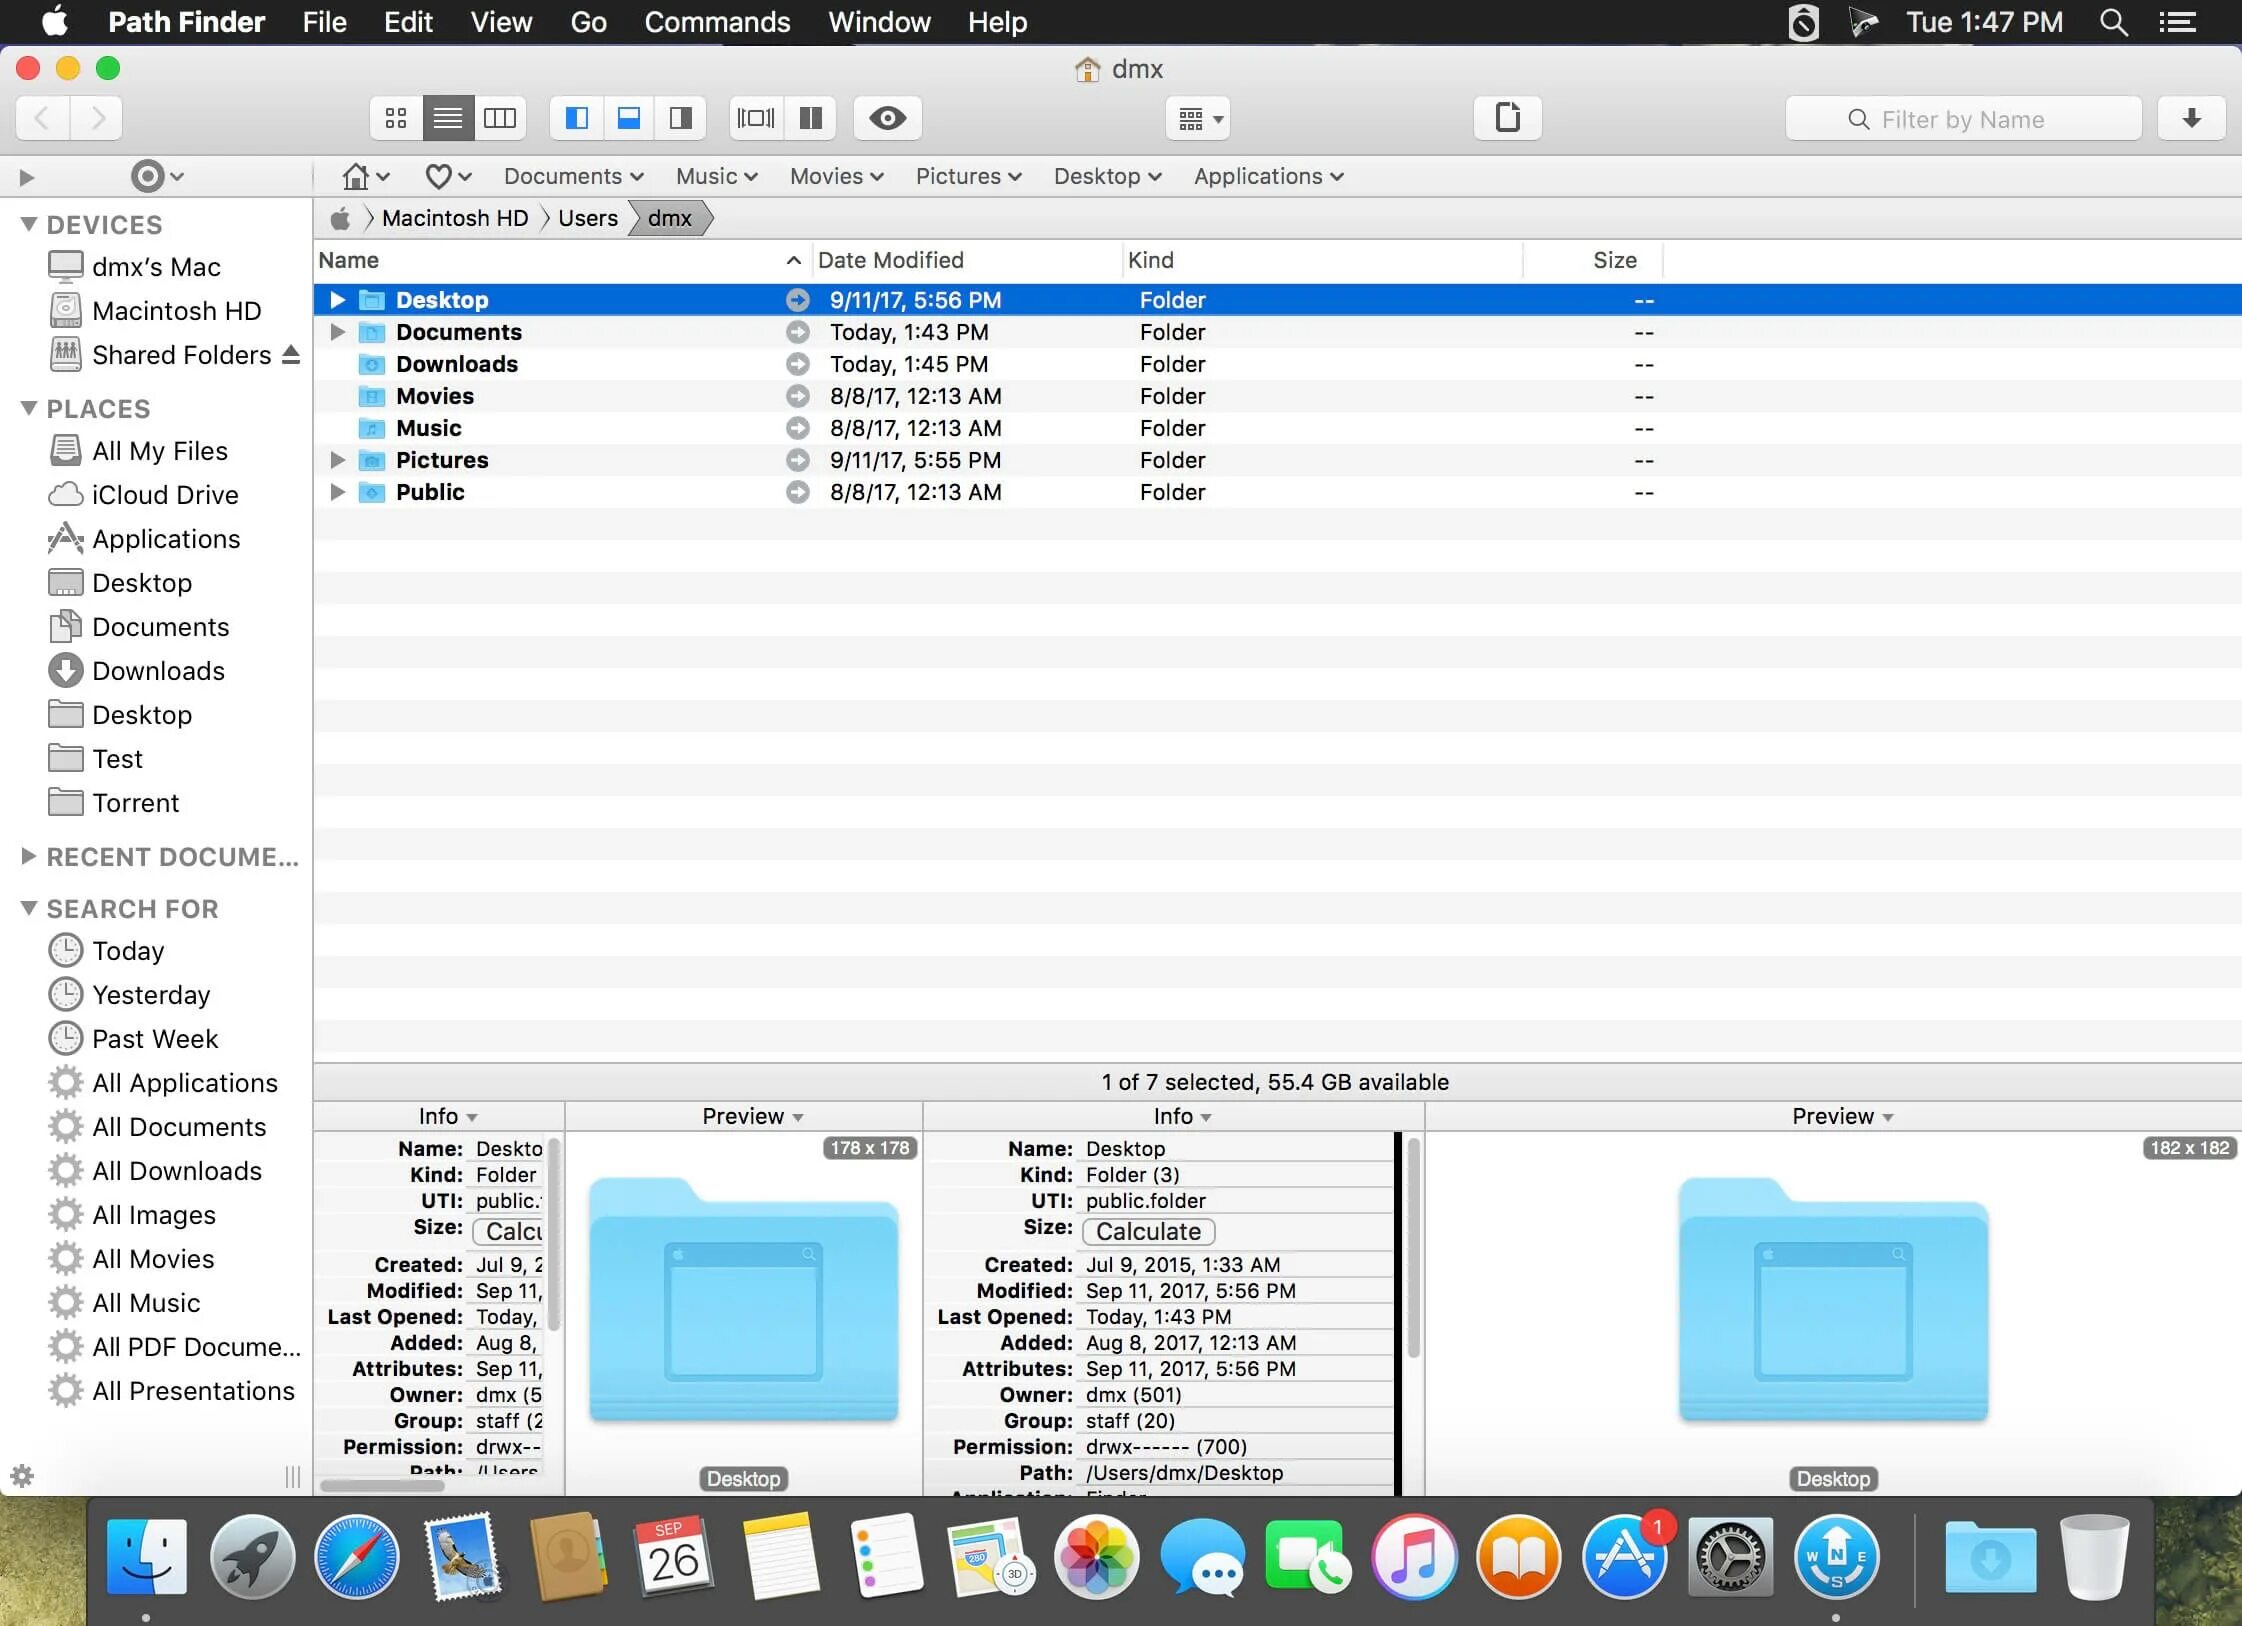Open the Path Finder application menu
The image size is (2242, 1626).
(186, 22)
